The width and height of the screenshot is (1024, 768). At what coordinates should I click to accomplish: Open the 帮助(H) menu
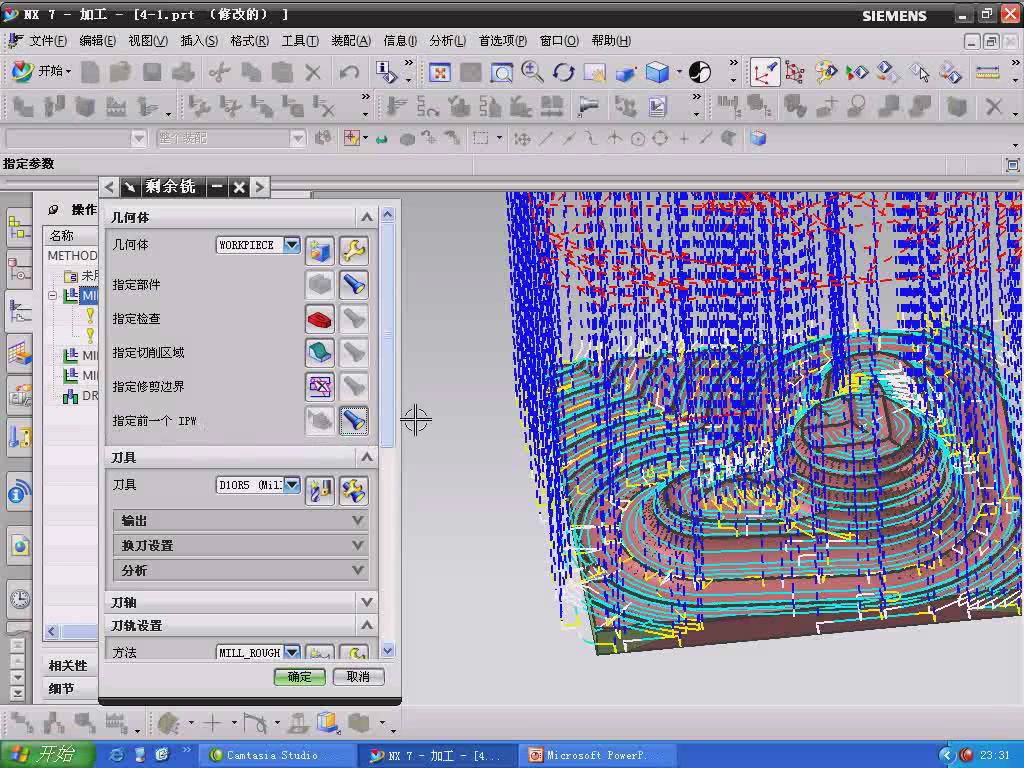(611, 40)
